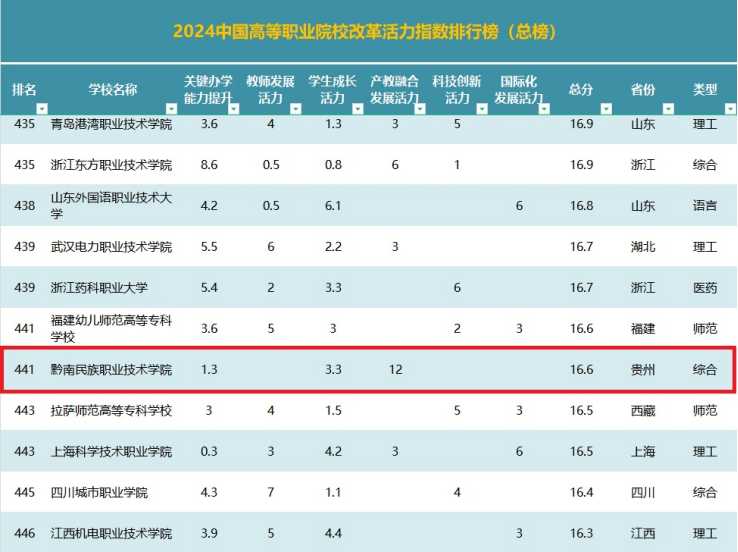Open the 国际化发展活力 filter dropdown
This screenshot has width=738, height=552.
click(544, 108)
